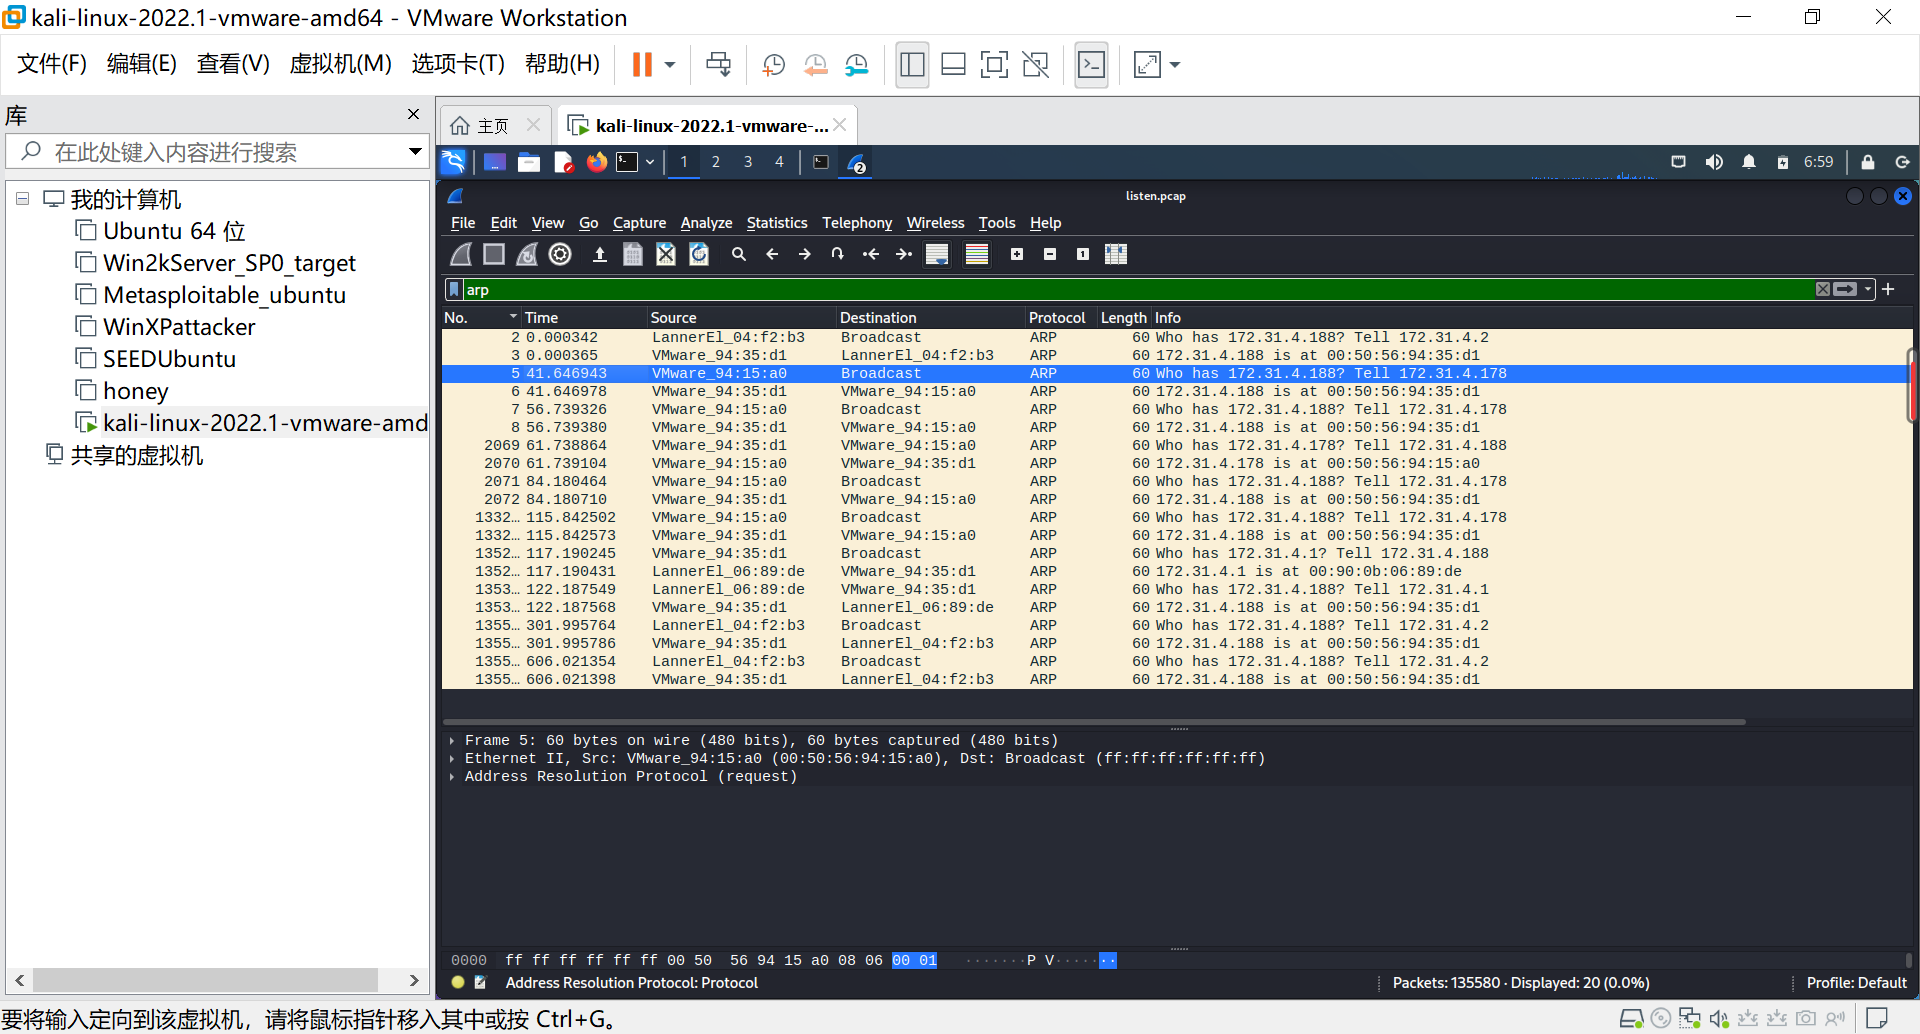Open the library search dropdown arrow
This screenshot has width=1920, height=1034.
(415, 152)
